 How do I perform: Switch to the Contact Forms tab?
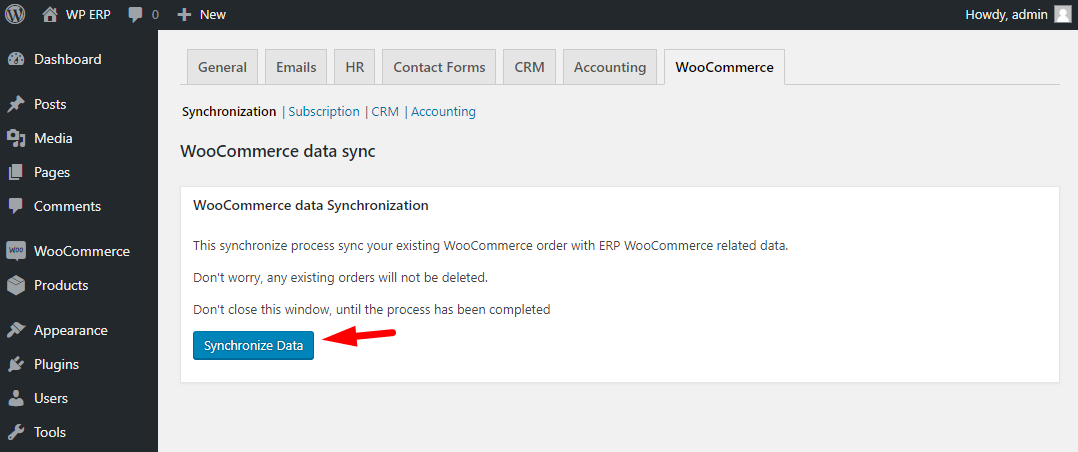point(439,67)
